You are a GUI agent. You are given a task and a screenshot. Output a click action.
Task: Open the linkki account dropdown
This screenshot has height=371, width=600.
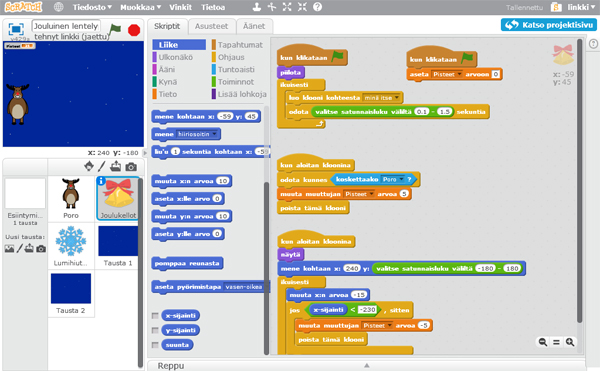pyautogui.click(x=581, y=7)
